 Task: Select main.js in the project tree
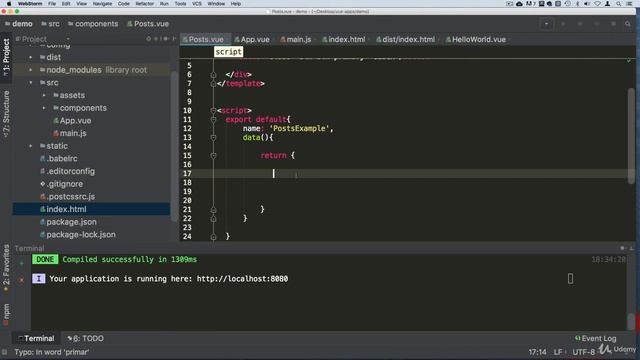pyautogui.click(x=69, y=133)
